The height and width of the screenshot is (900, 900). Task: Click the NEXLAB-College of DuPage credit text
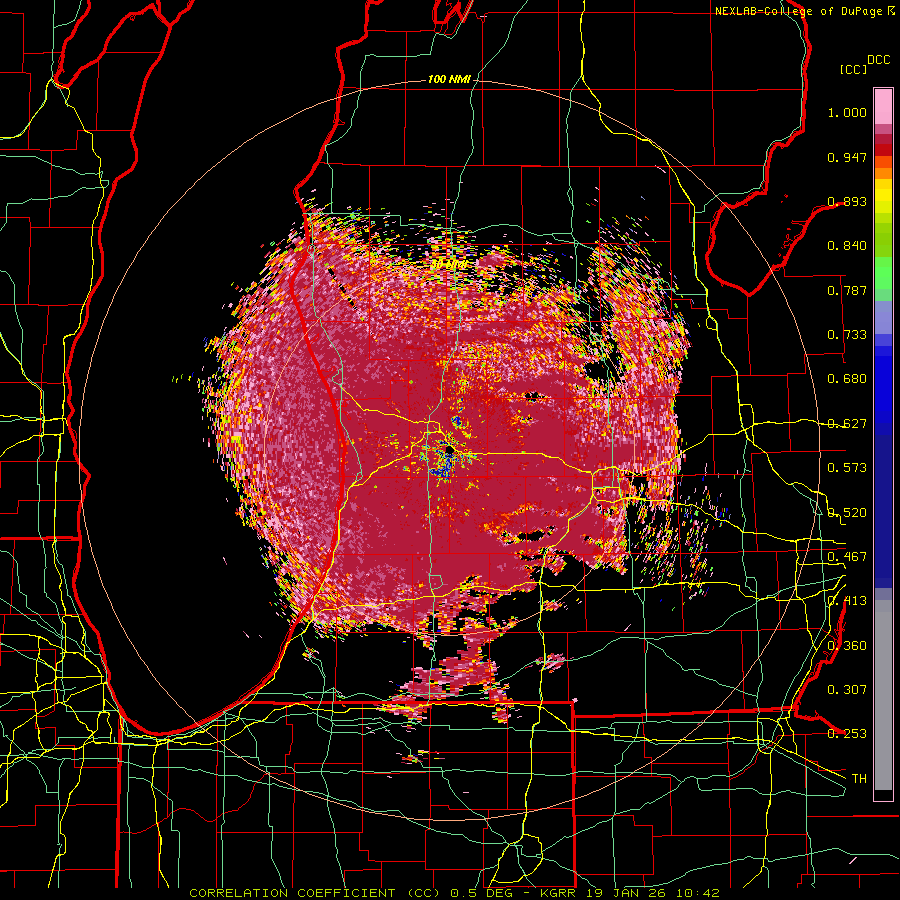point(804,11)
